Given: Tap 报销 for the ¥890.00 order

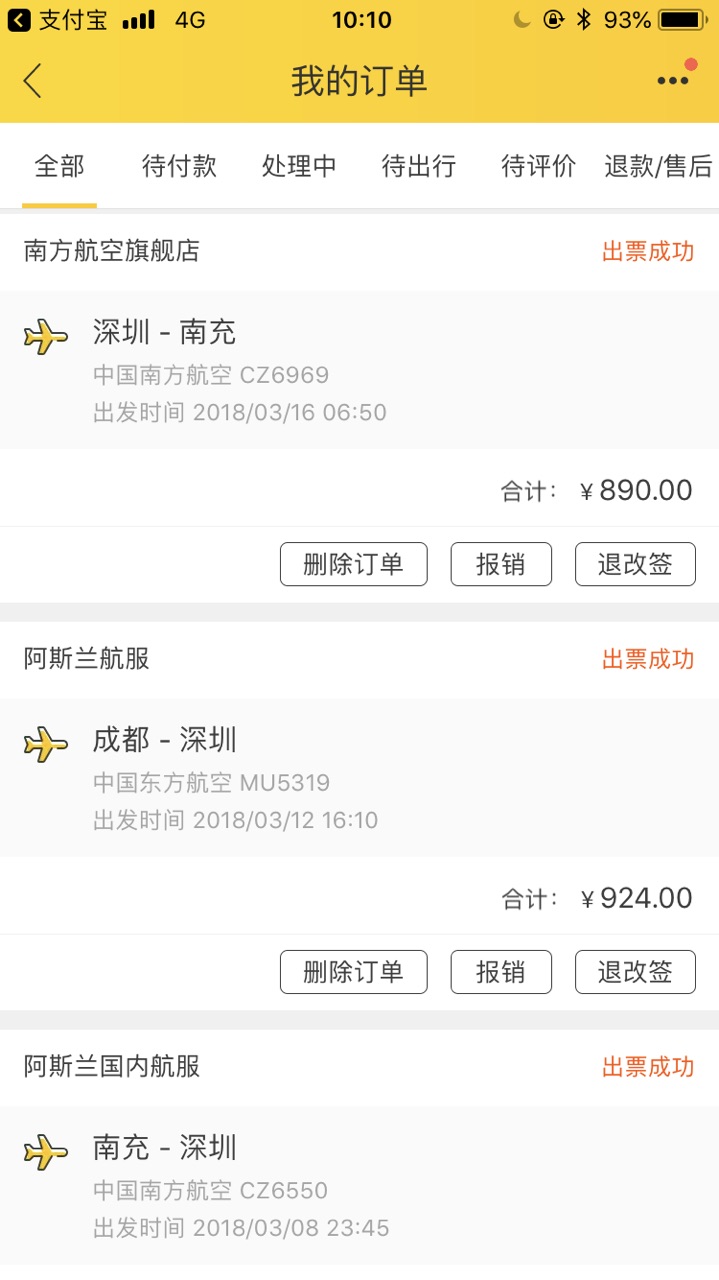Looking at the screenshot, I should (501, 564).
